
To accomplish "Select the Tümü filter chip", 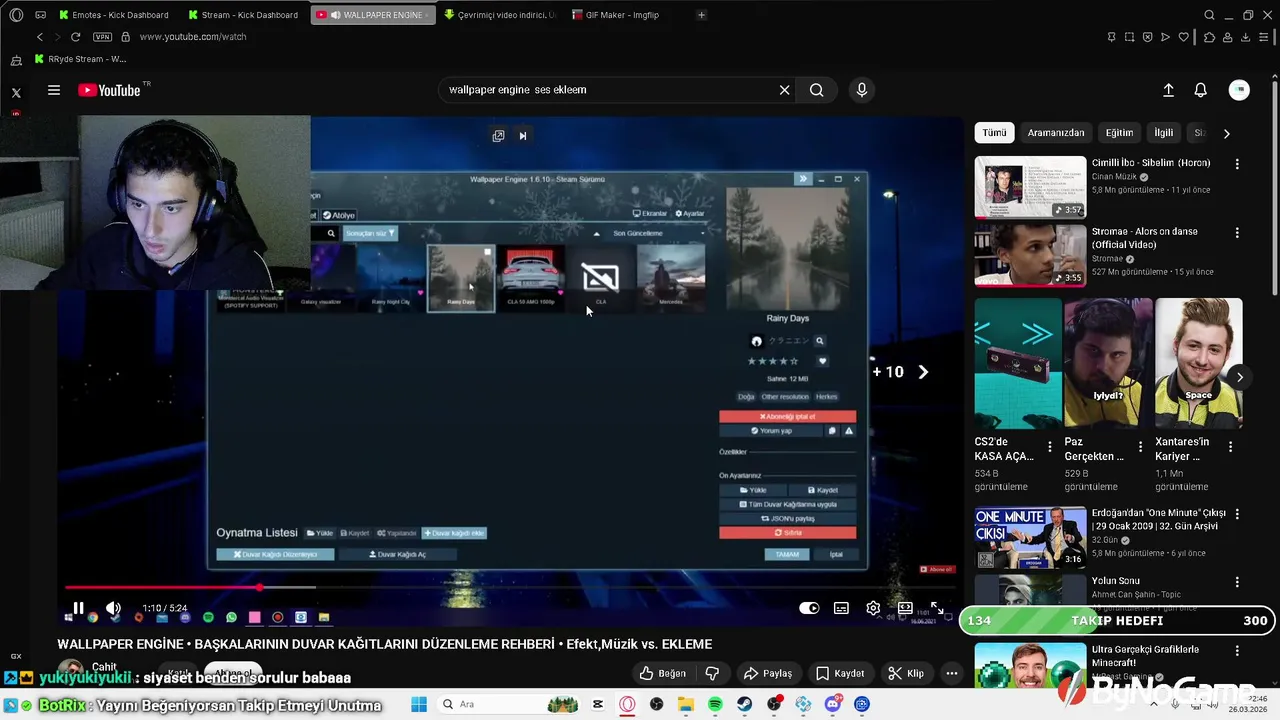I will (995, 133).
